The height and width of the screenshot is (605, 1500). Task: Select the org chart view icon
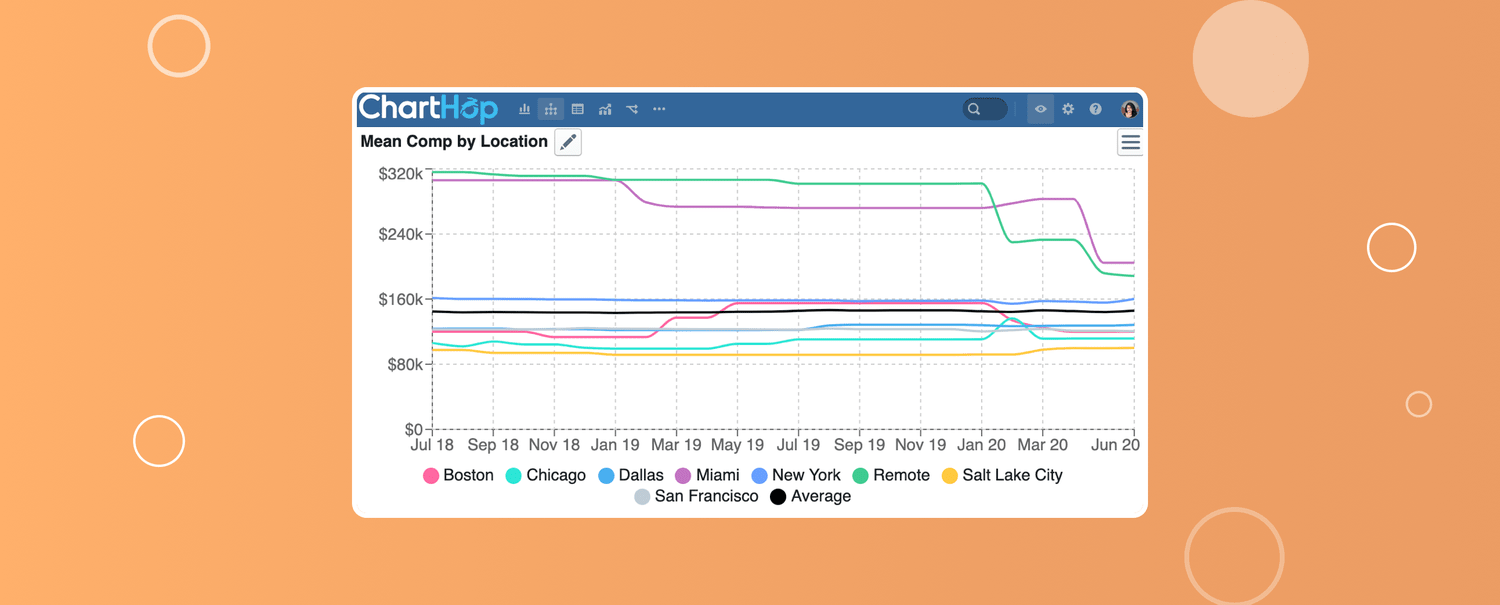551,109
